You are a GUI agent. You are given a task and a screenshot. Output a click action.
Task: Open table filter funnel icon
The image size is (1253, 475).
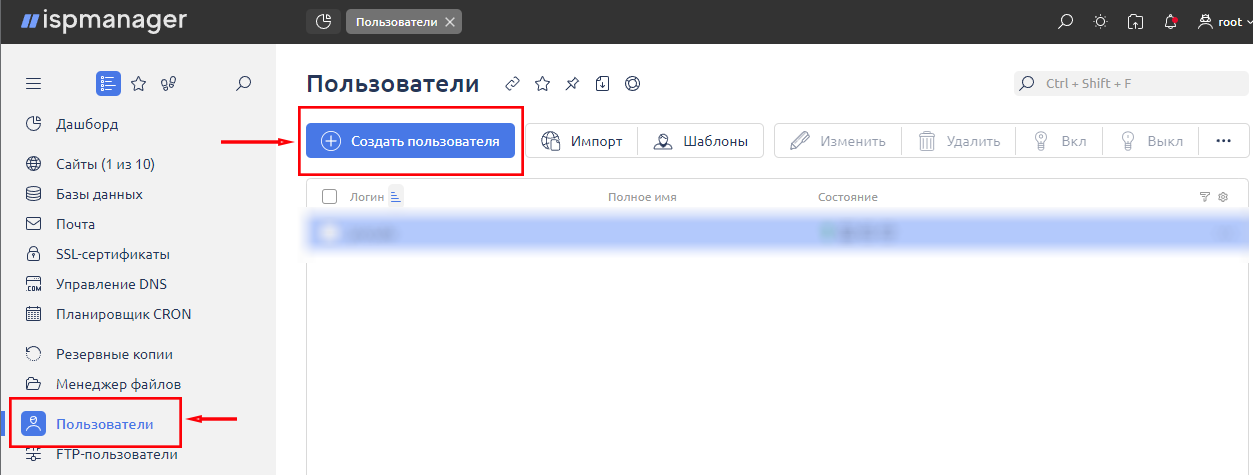(x=1205, y=197)
